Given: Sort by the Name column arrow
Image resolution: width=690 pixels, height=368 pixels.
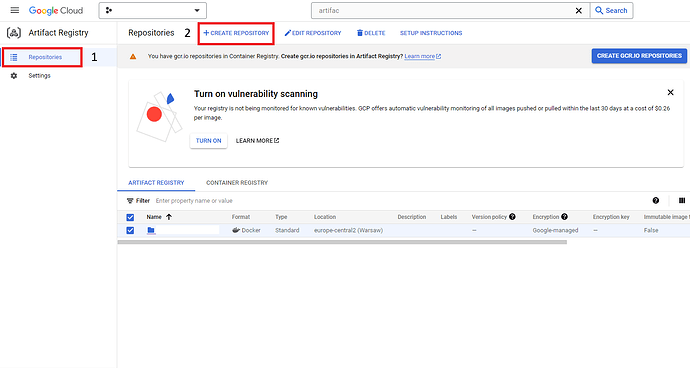Looking at the screenshot, I should point(169,217).
